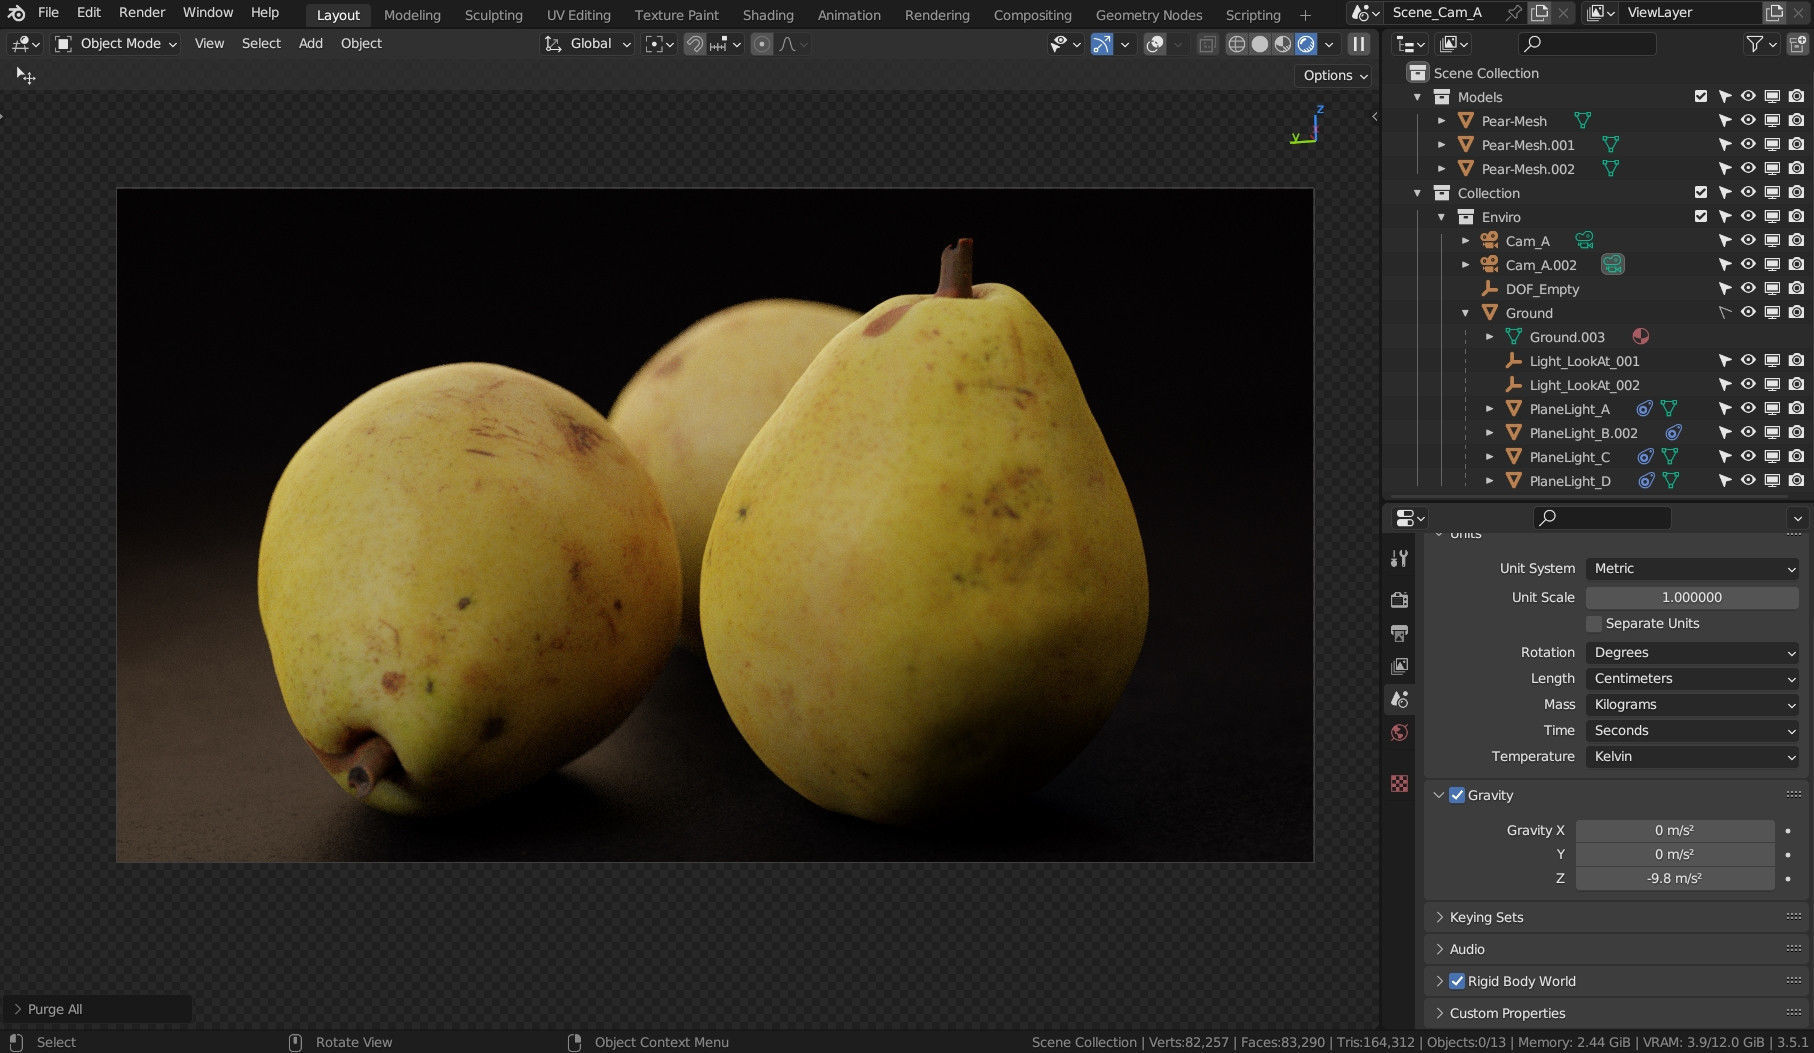Switch to the UV Editing workspace tab
This screenshot has width=1814, height=1053.
pos(578,15)
